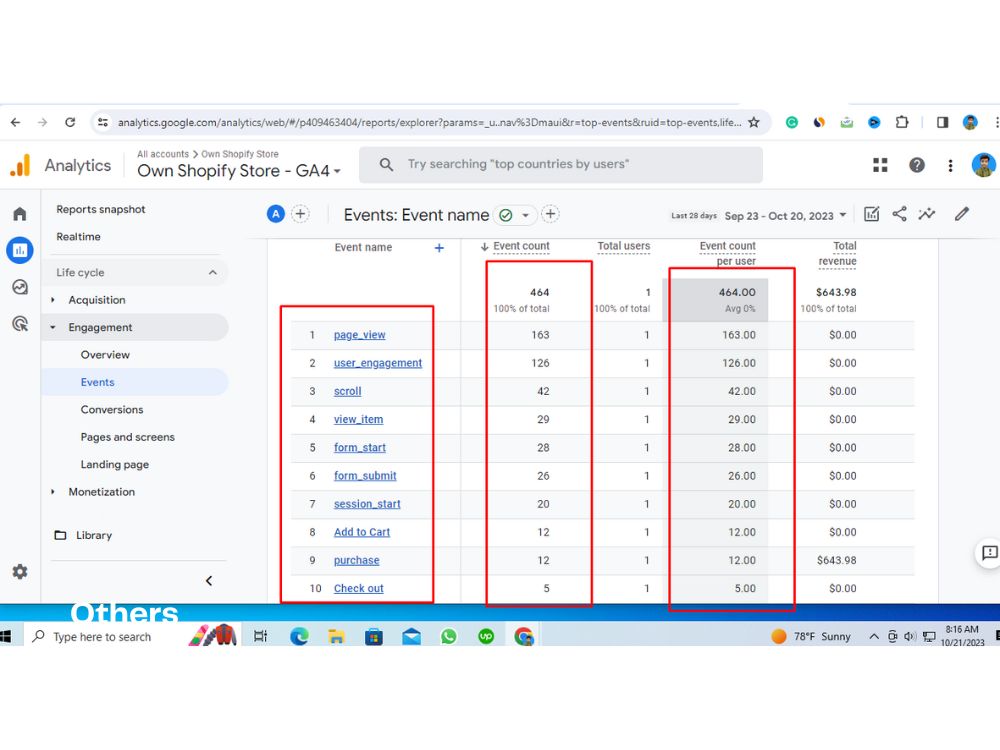Collapse the Engagement section
Screen dimensions: 1000x750
pyautogui.click(x=53, y=327)
